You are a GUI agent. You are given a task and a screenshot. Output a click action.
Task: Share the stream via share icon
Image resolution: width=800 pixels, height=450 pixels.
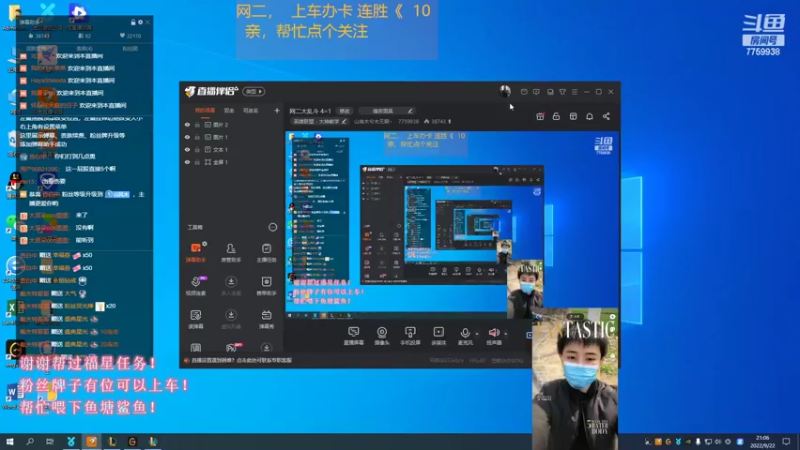pos(606,116)
